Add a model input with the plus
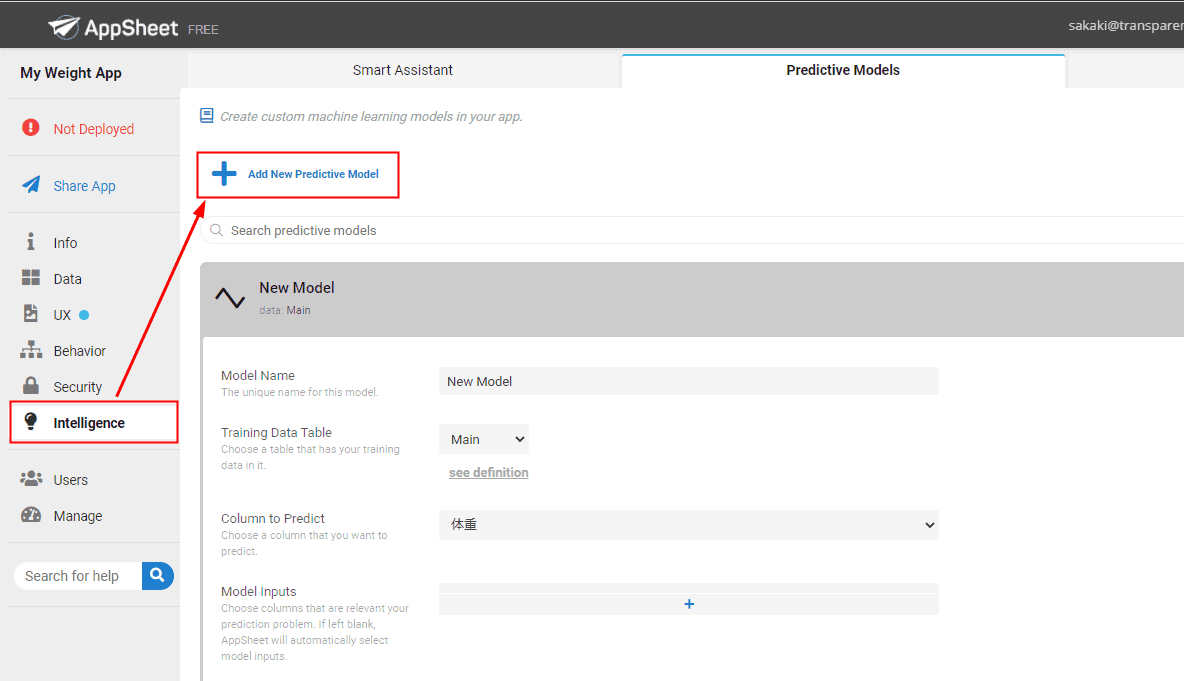Viewport: 1184px width, 681px height. (689, 604)
